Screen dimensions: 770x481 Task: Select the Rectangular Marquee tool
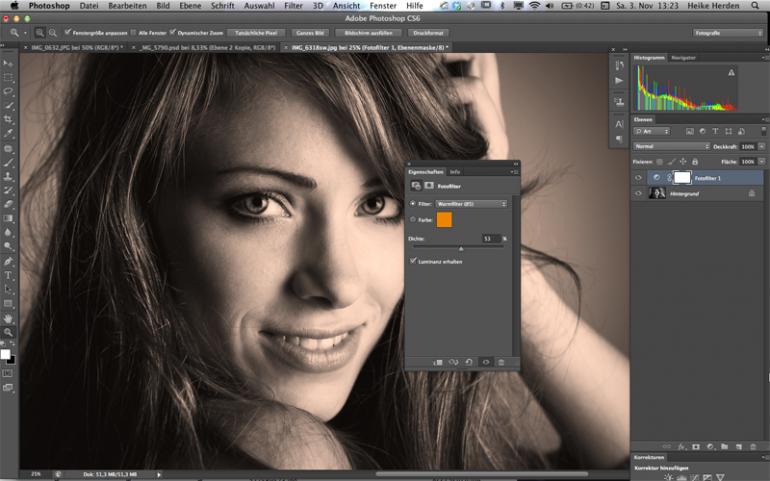[x=8, y=77]
